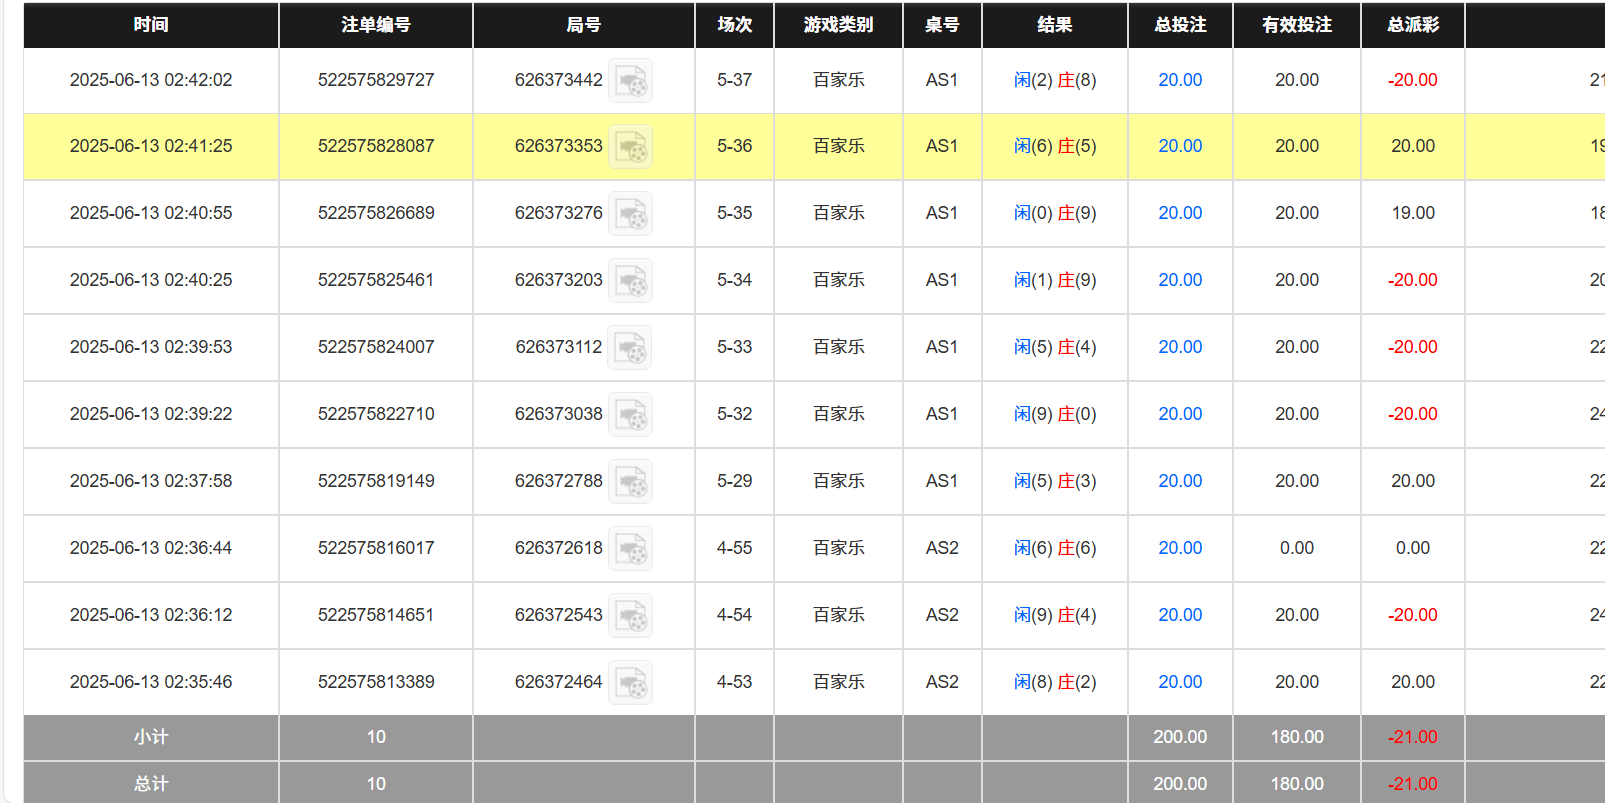Open replay icon for round 626372788

[x=631, y=482]
